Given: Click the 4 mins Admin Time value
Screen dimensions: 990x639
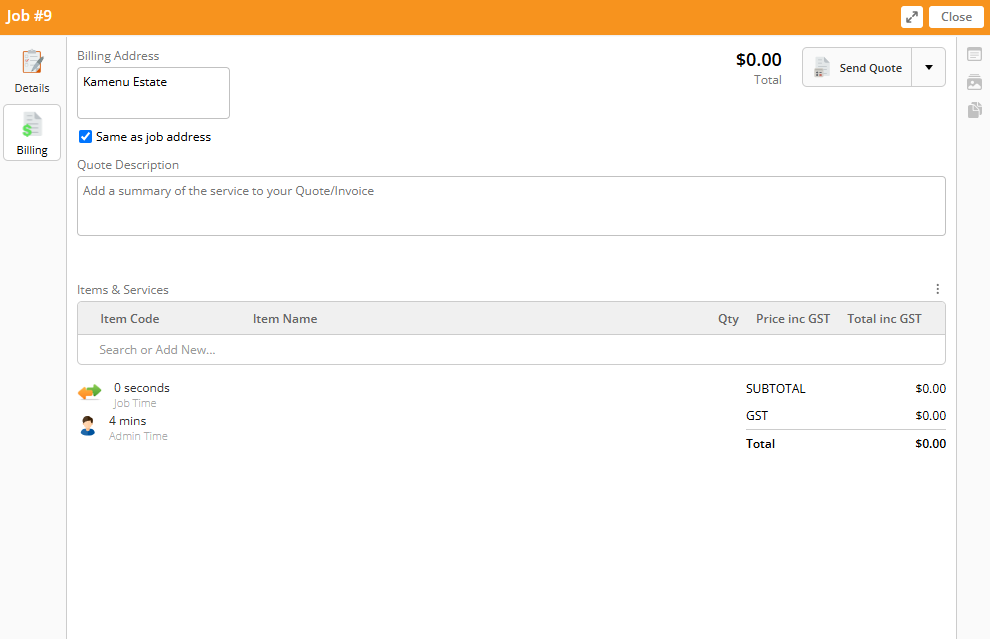Looking at the screenshot, I should tap(128, 421).
